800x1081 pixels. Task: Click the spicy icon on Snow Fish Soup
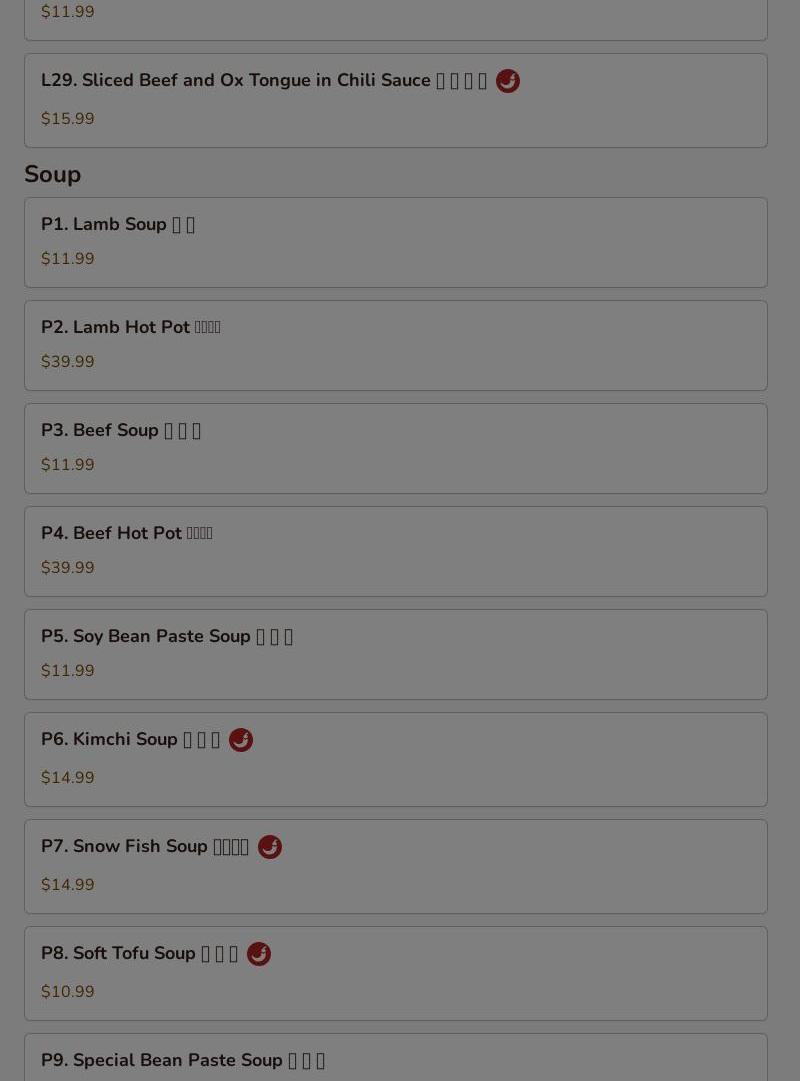[270, 847]
